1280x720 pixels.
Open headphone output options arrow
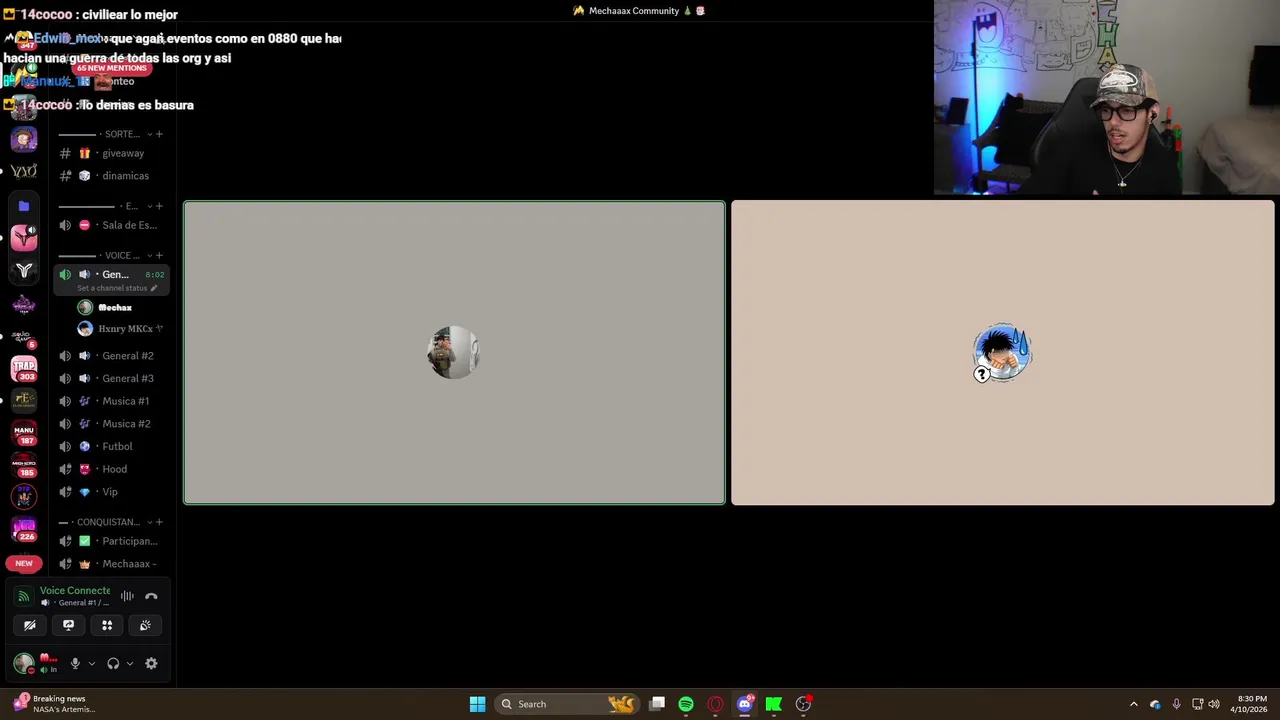point(129,663)
